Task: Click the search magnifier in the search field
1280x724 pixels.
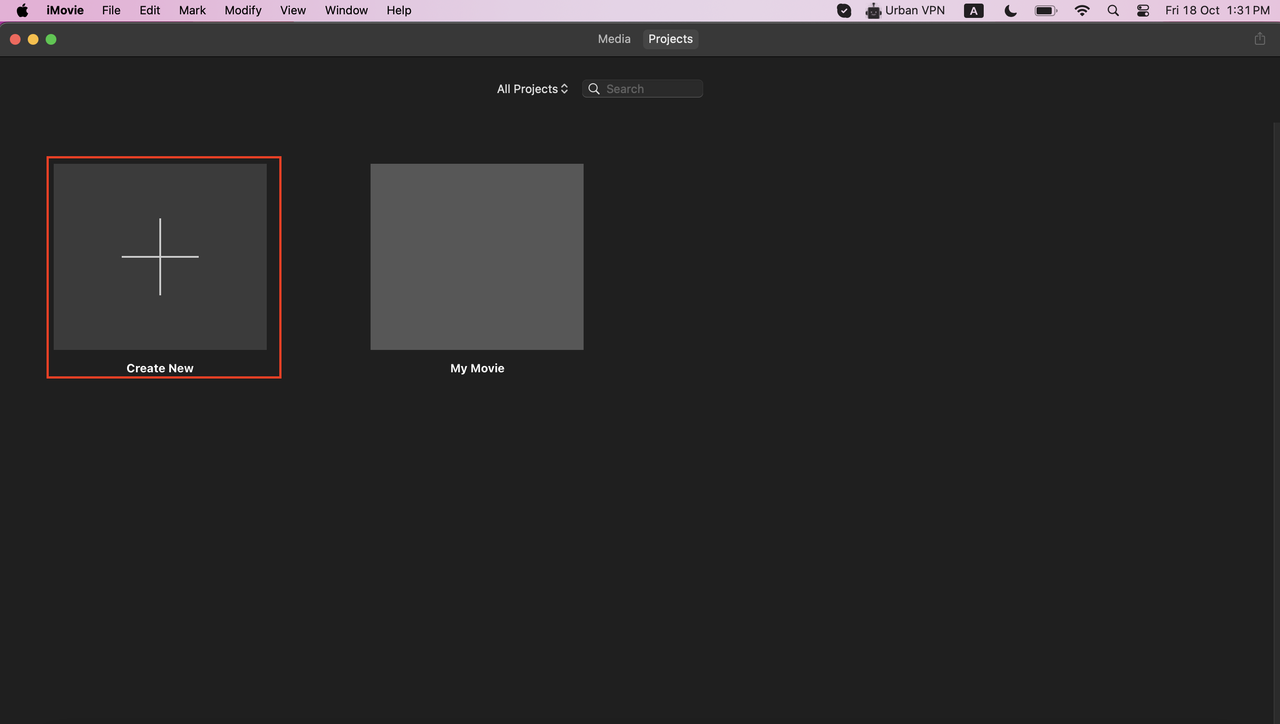Action: [x=594, y=88]
